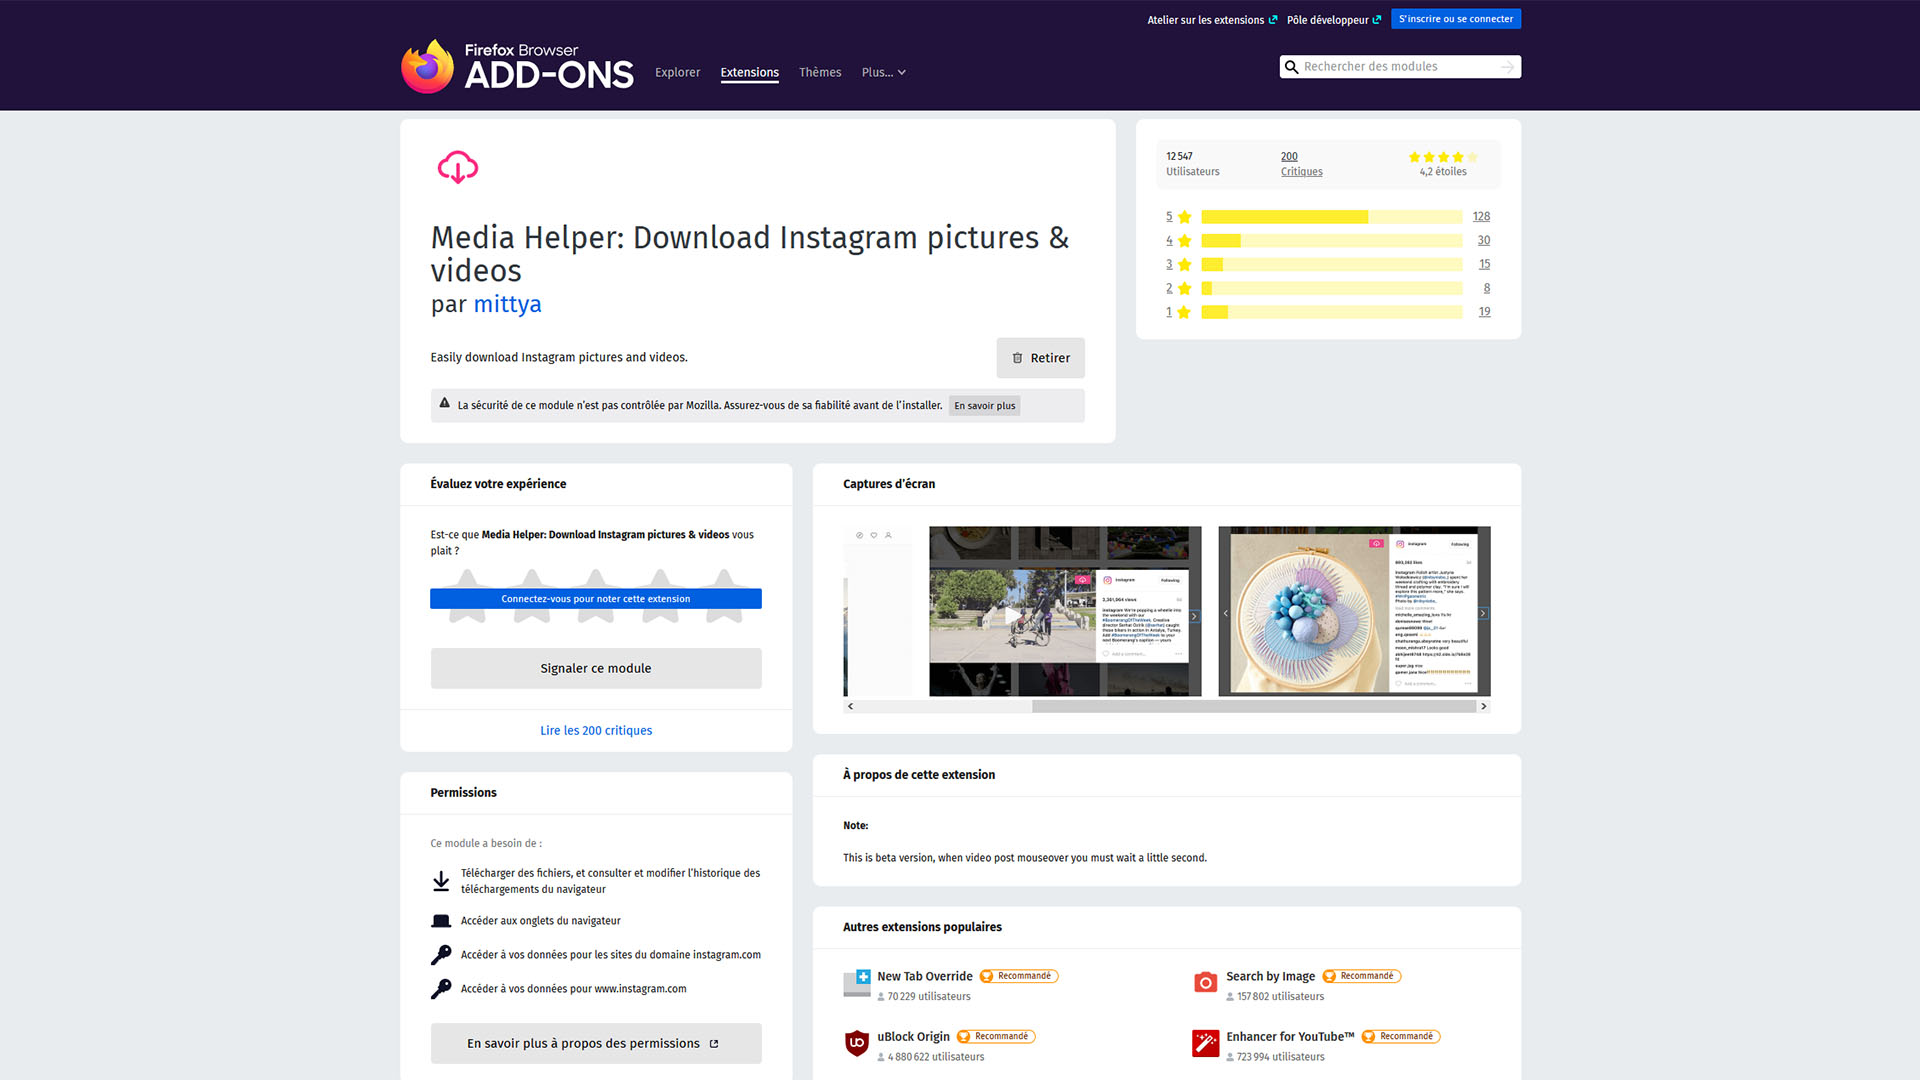Screen dimensions: 1920x1080
Task: Click the fifth rating star
Action: point(724,596)
